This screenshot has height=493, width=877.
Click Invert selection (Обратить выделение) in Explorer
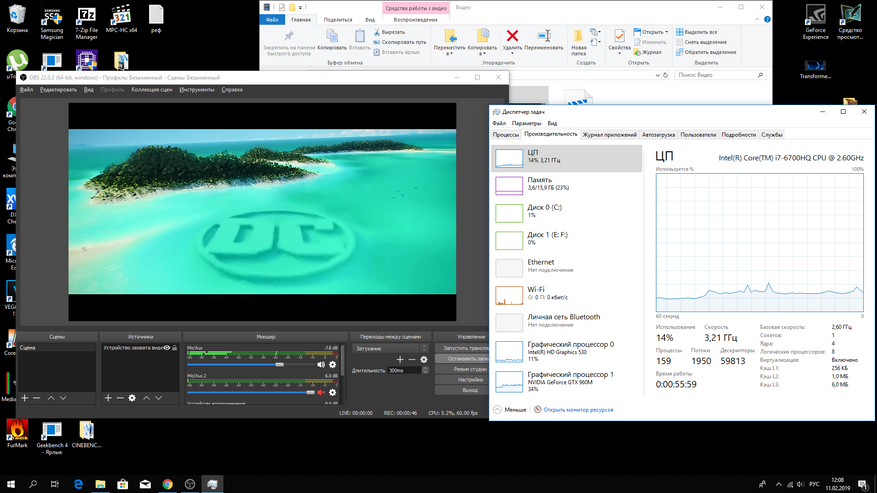pos(706,52)
